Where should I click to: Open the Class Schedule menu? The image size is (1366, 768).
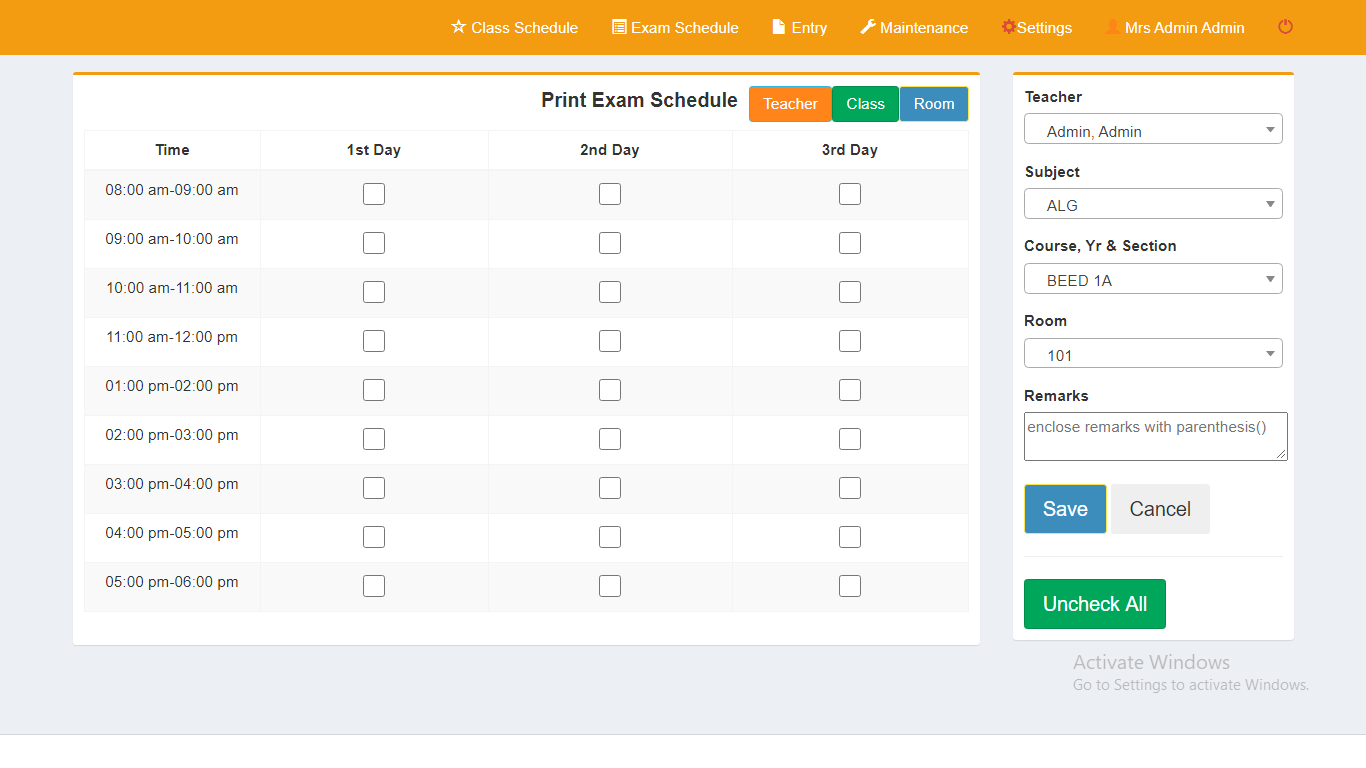click(x=515, y=28)
